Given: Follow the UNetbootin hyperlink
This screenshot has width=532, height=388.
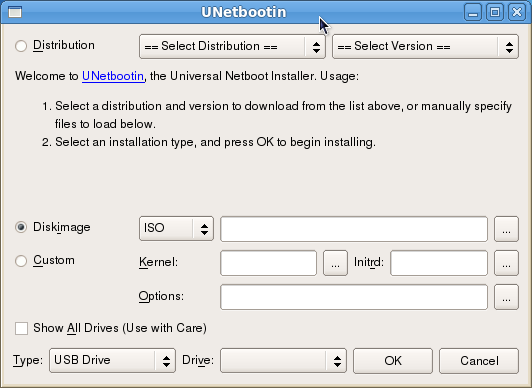Looking at the screenshot, I should tap(113, 76).
